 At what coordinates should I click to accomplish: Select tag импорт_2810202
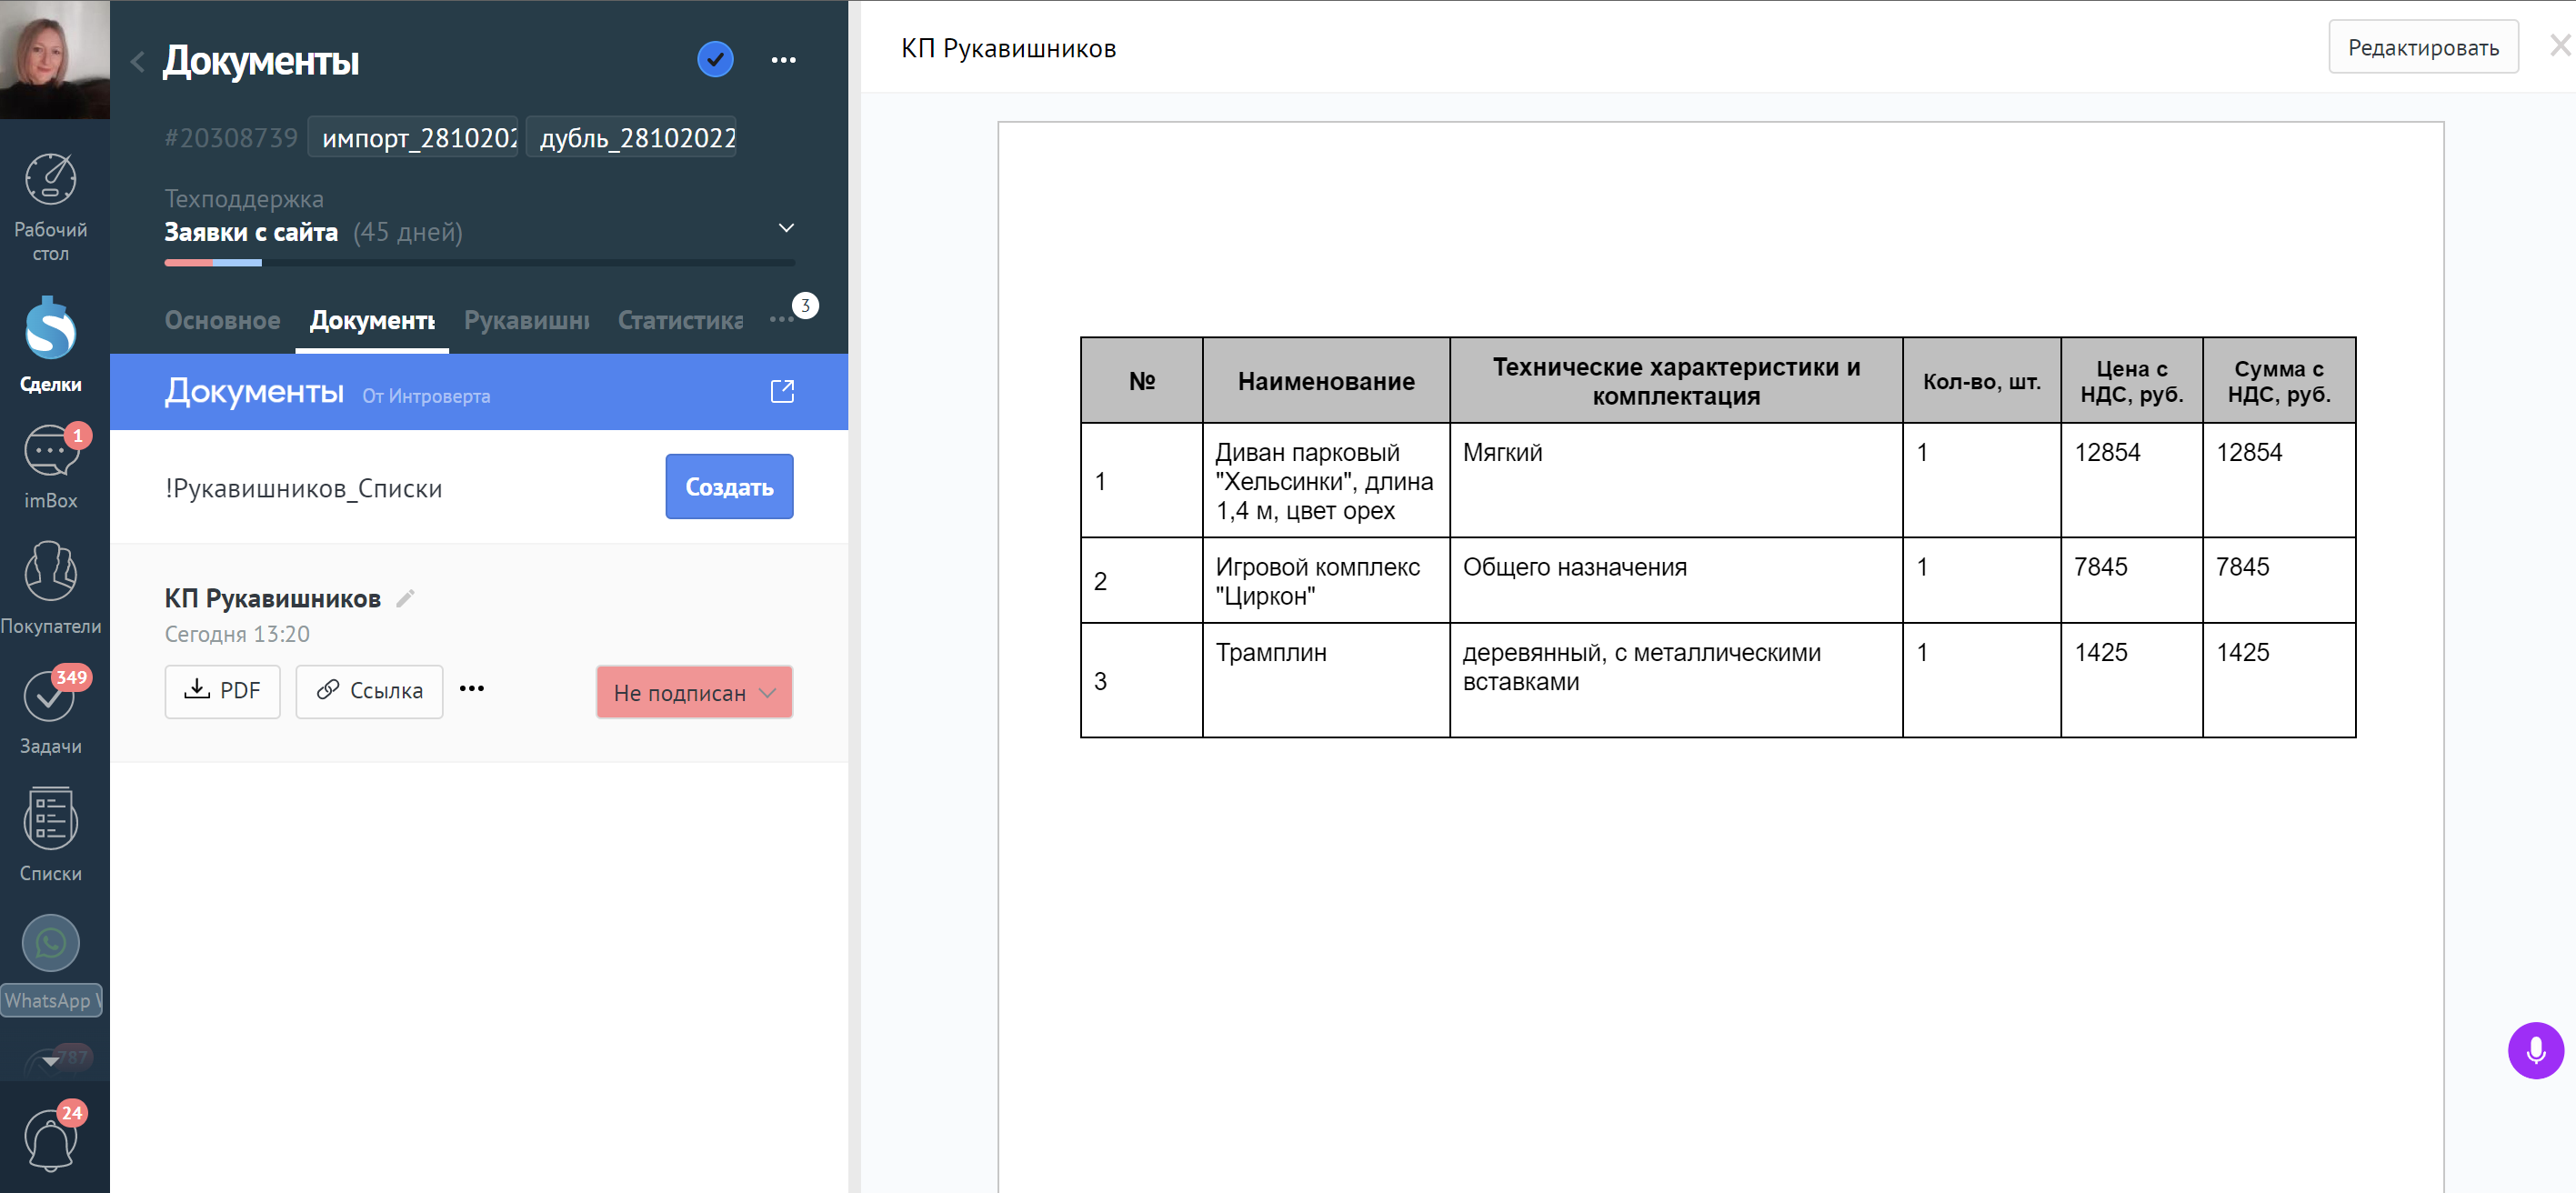pyautogui.click(x=413, y=138)
